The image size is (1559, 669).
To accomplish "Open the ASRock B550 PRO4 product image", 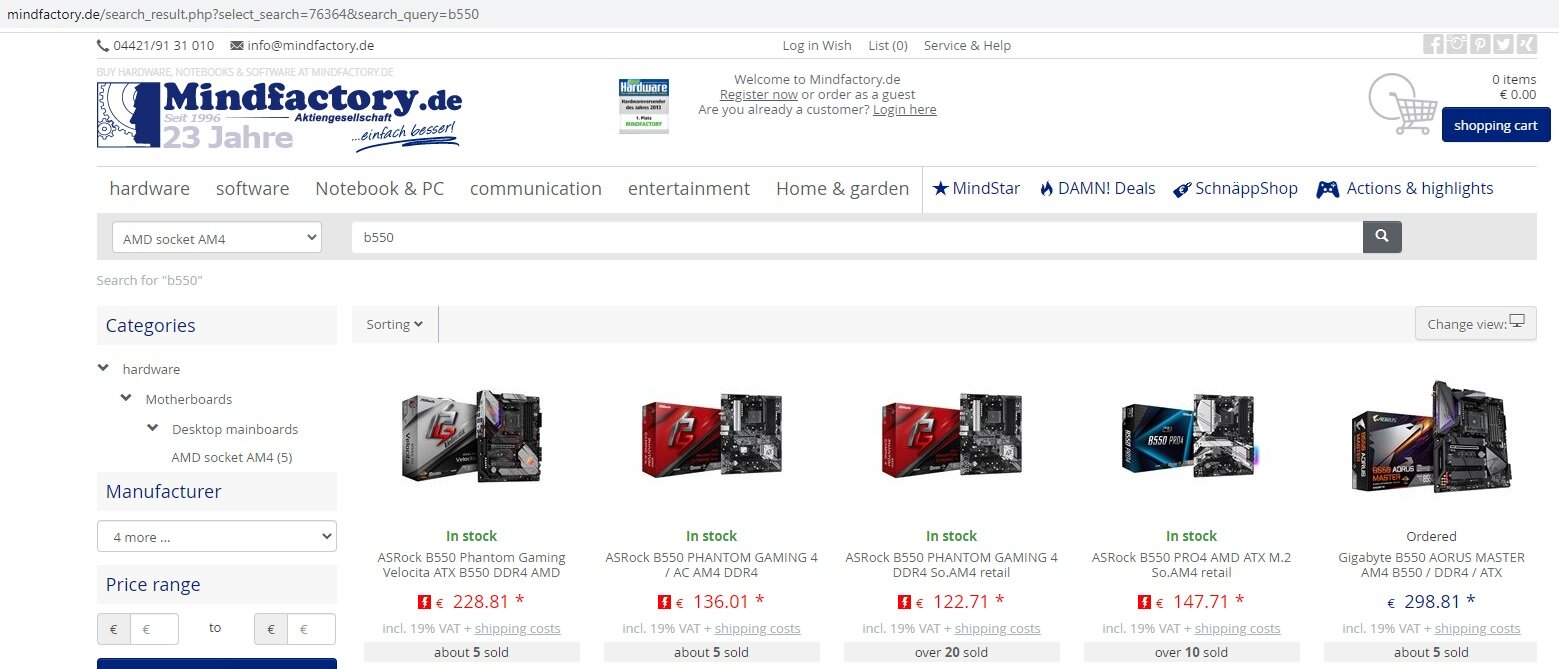I will coord(1192,437).
